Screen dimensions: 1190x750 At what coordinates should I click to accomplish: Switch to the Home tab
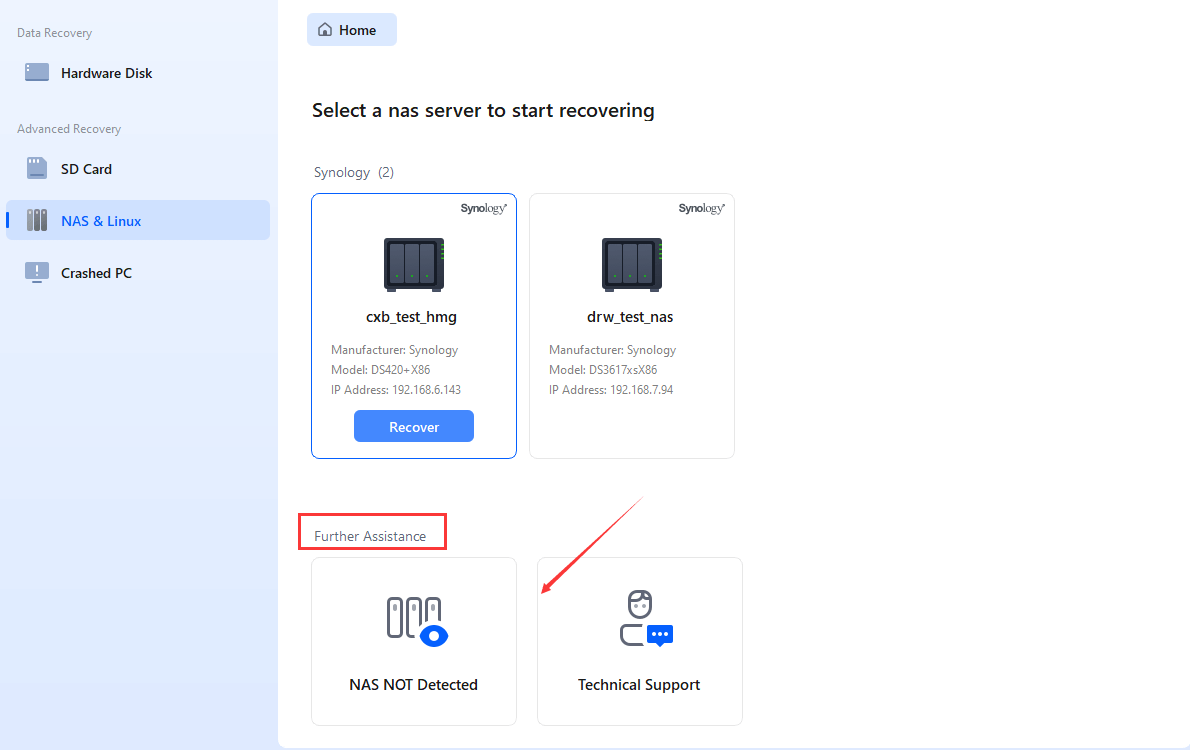pos(351,29)
